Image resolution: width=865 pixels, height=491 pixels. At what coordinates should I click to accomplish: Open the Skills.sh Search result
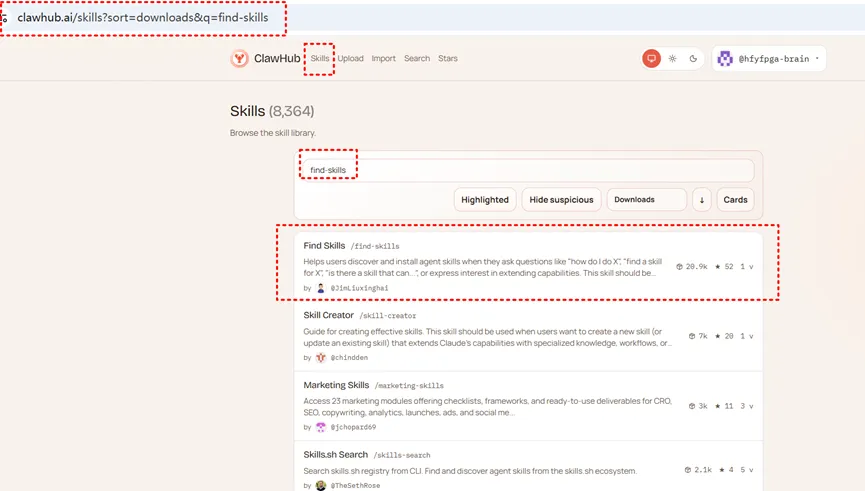(528, 467)
